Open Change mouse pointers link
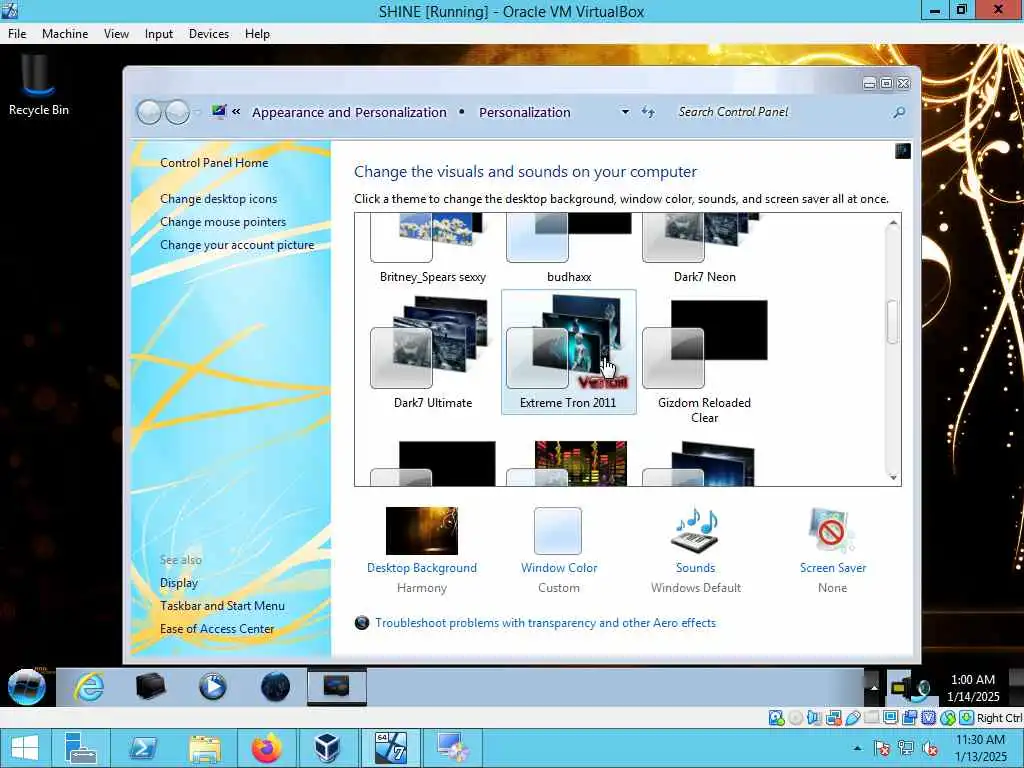The height and width of the screenshot is (768, 1024). [223, 222]
